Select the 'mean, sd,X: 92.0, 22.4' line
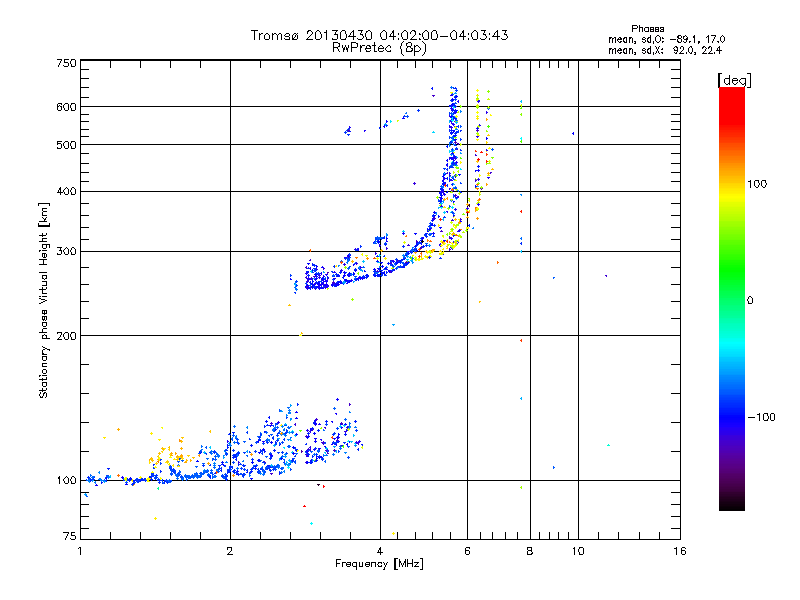The width and height of the screenshot is (800, 600). point(665,50)
